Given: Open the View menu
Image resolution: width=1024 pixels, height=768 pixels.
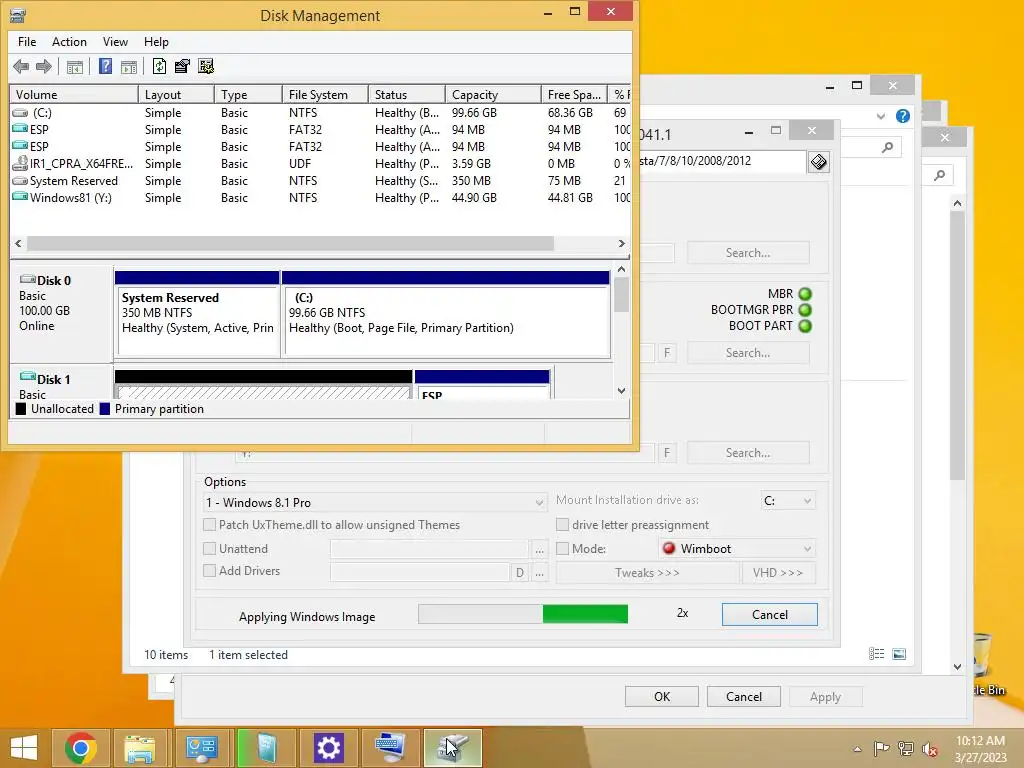Looking at the screenshot, I should pos(115,42).
